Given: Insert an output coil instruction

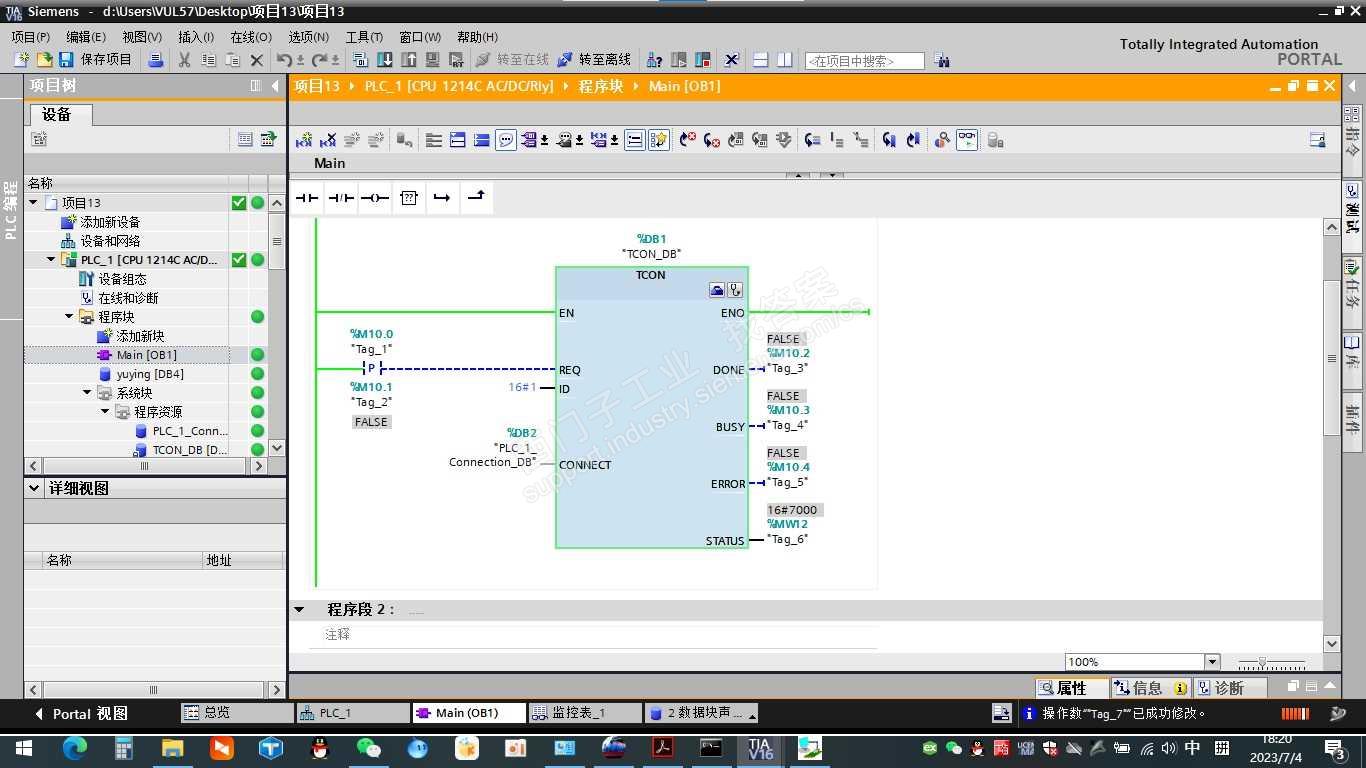Looking at the screenshot, I should (x=375, y=198).
